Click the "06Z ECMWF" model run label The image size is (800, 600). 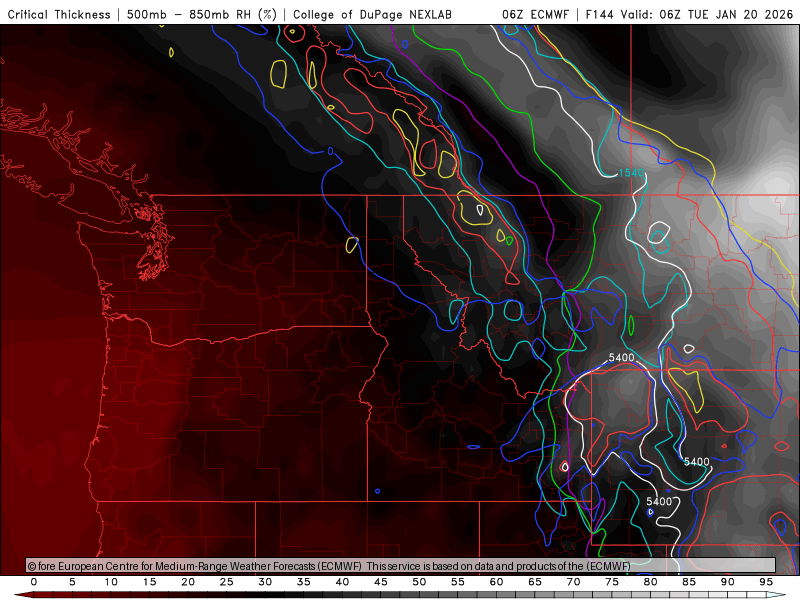coord(535,15)
